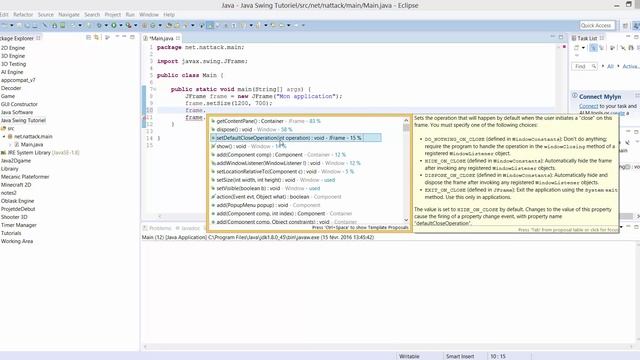640x360 pixels.
Task: Click the Debug bug toolbar icon
Action: click(x=99, y=25)
